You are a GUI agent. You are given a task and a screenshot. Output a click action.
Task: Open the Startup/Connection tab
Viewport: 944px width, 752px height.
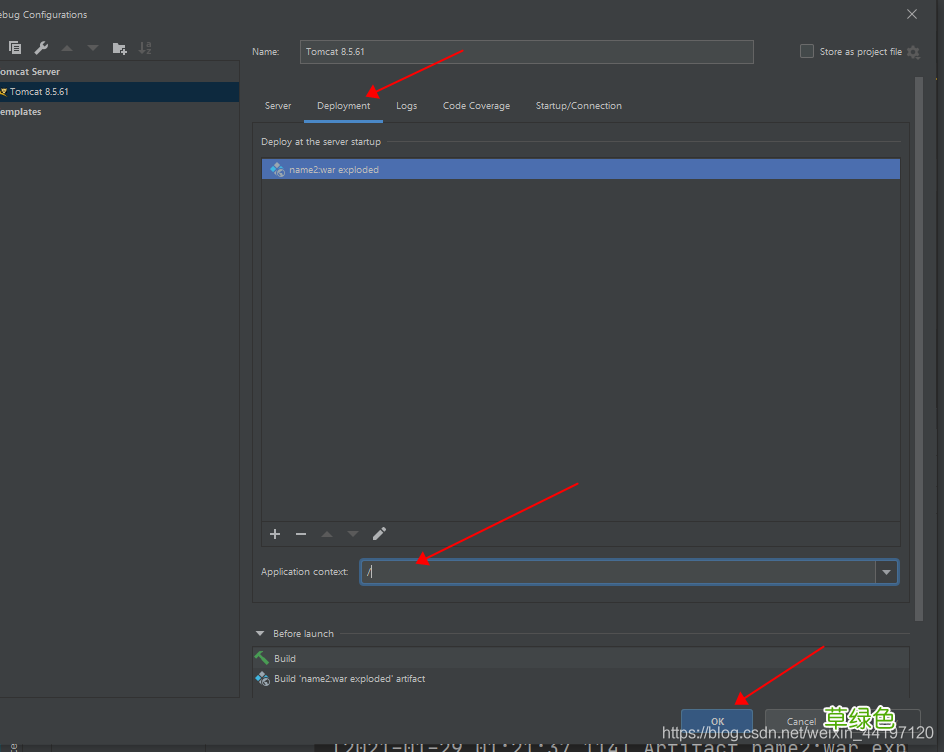578,106
